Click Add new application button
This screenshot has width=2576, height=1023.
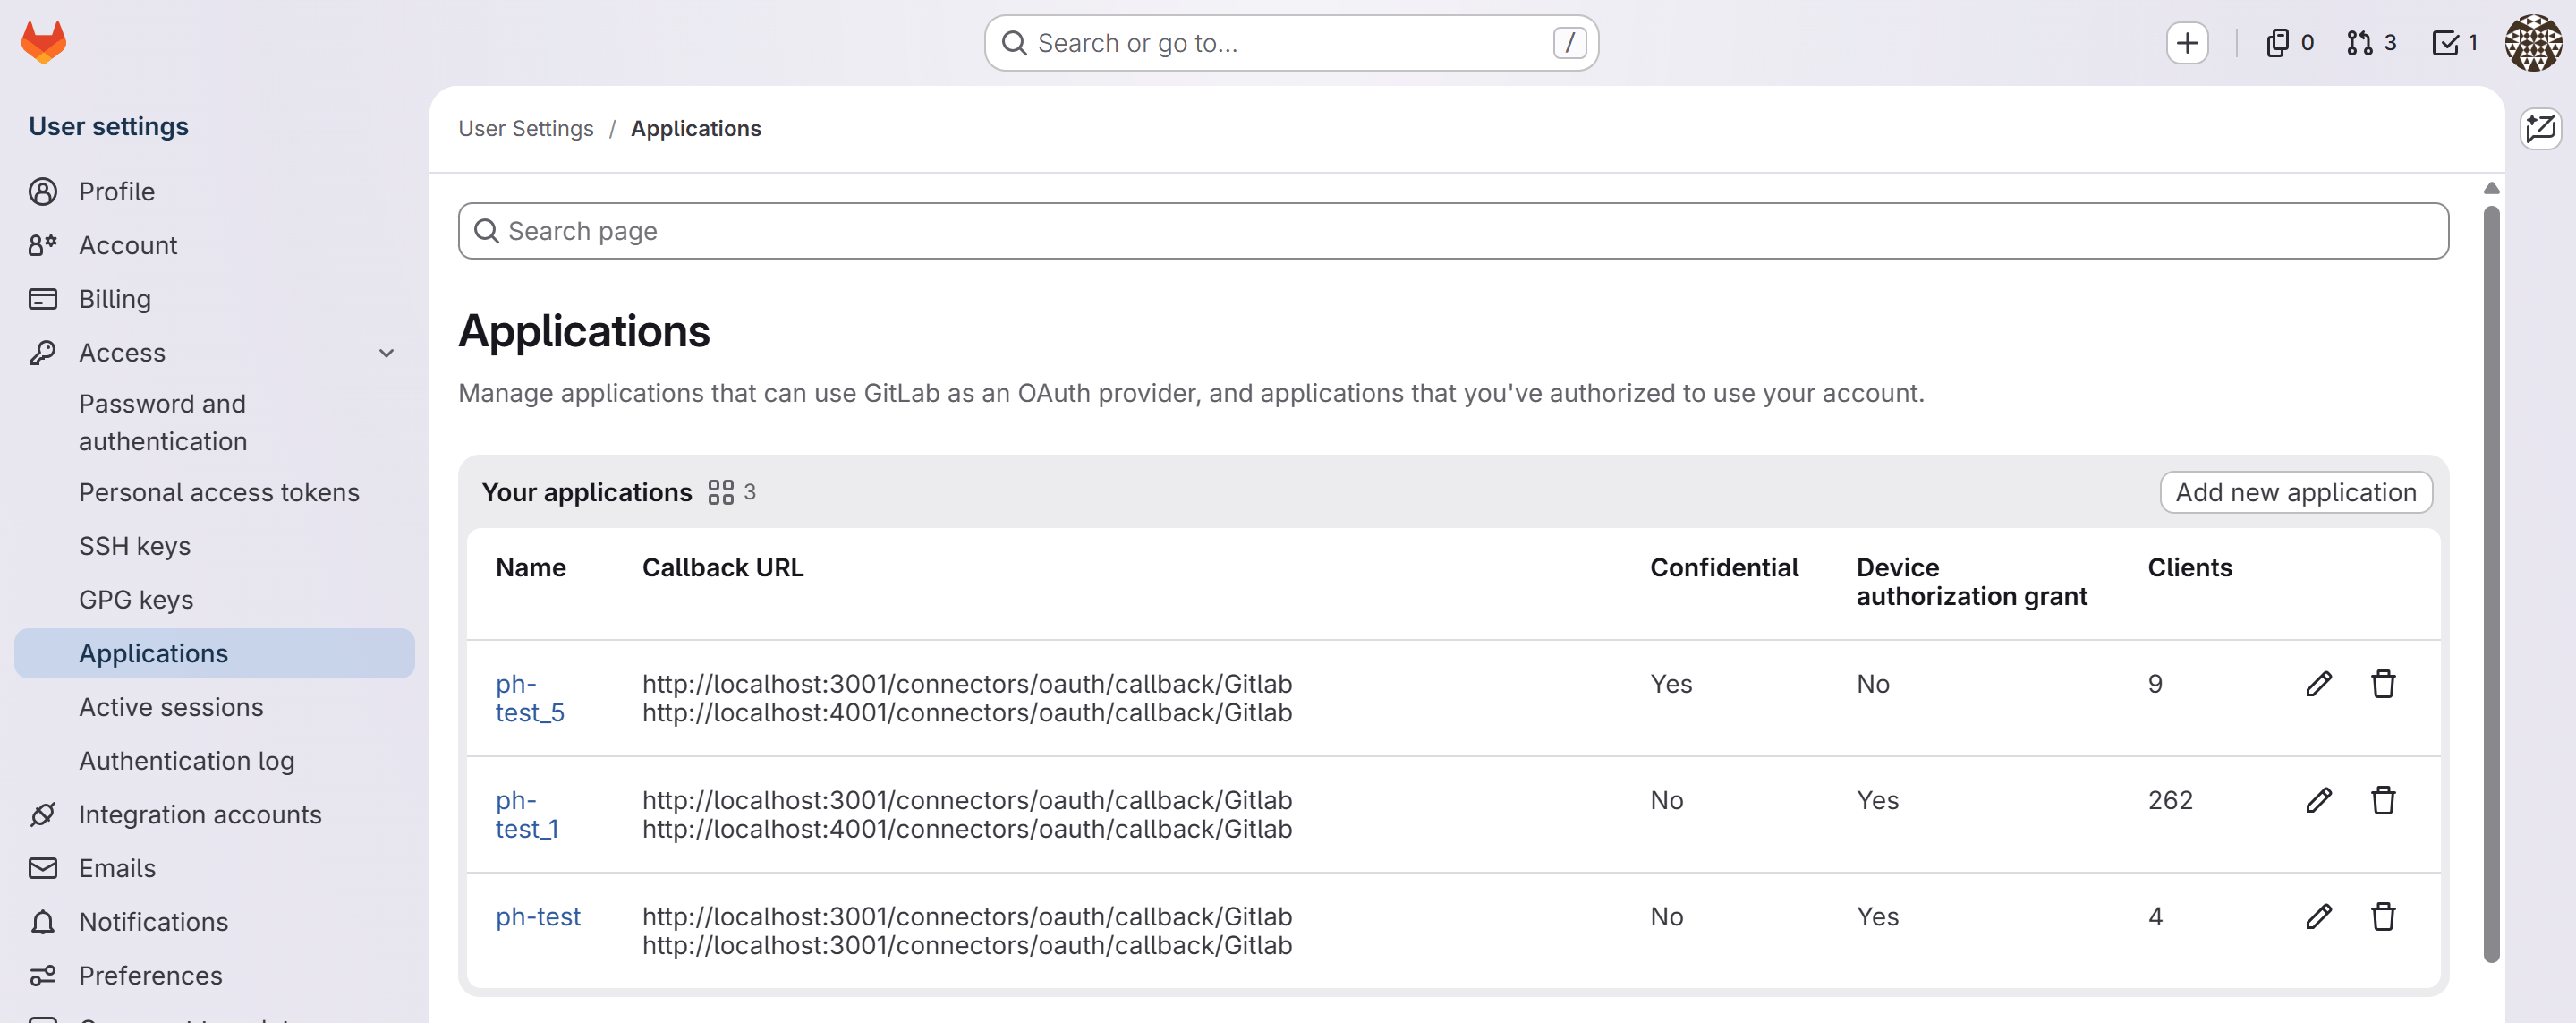2295,492
